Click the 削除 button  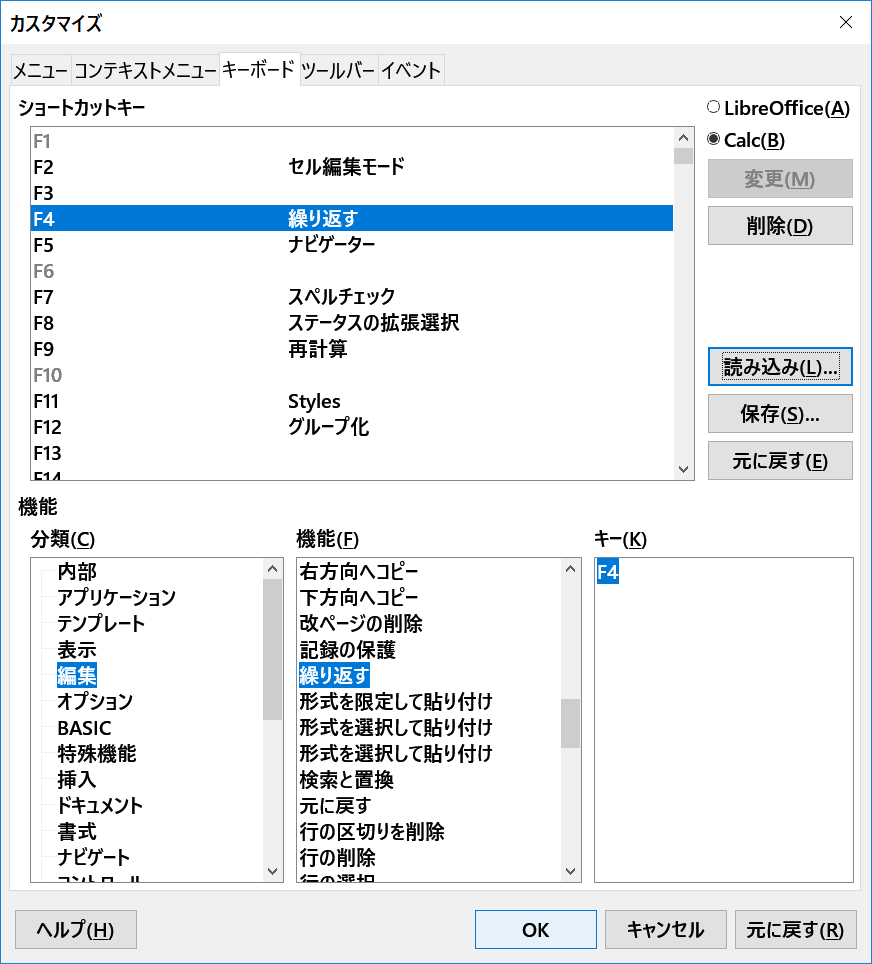(779, 226)
